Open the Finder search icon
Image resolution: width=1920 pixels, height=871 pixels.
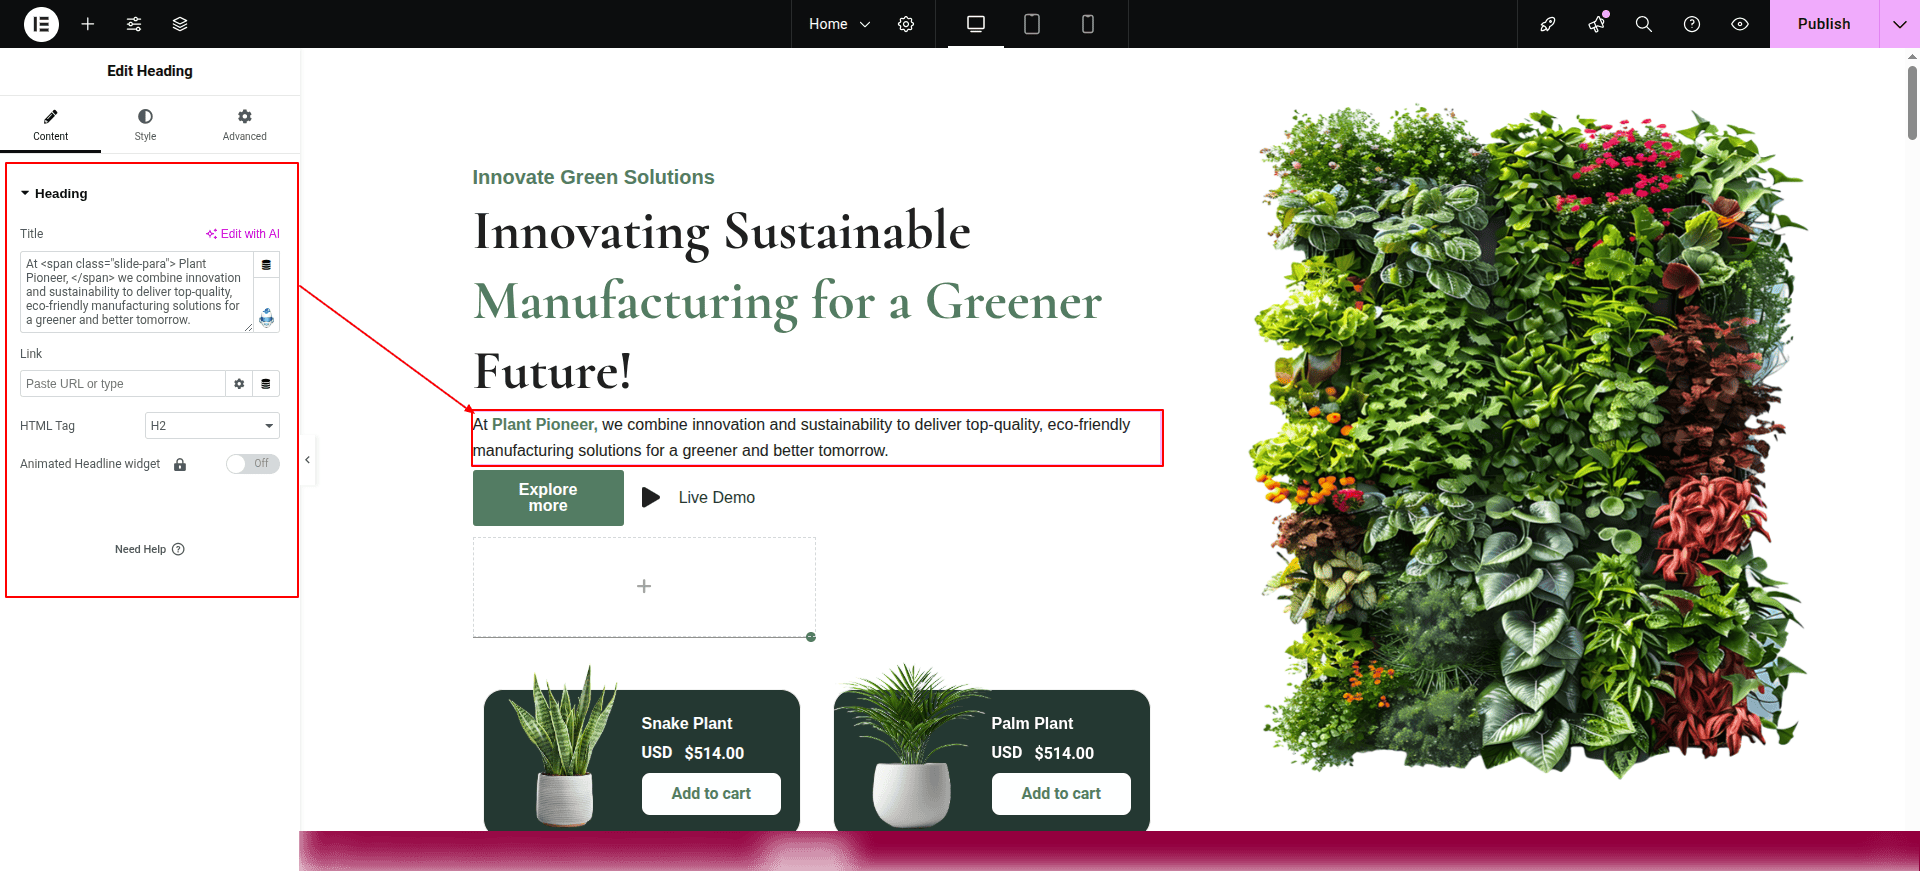(x=1644, y=24)
